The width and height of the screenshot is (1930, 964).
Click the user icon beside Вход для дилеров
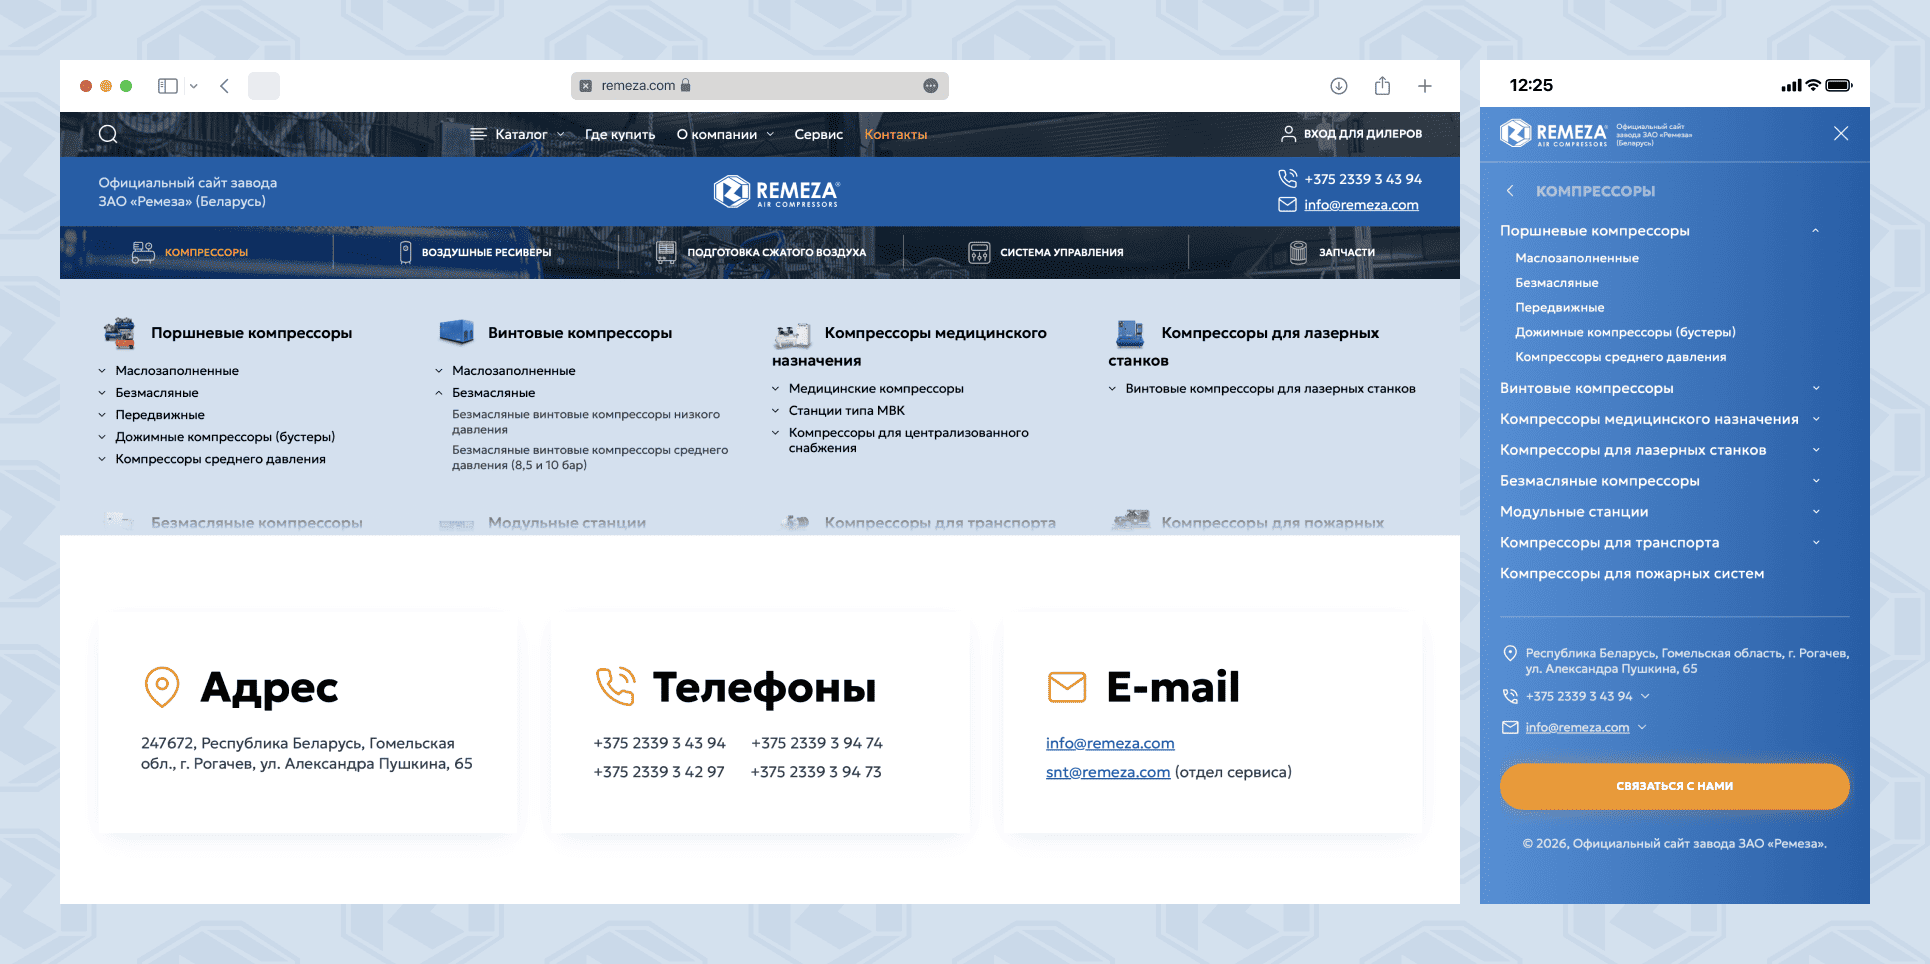[x=1288, y=134]
